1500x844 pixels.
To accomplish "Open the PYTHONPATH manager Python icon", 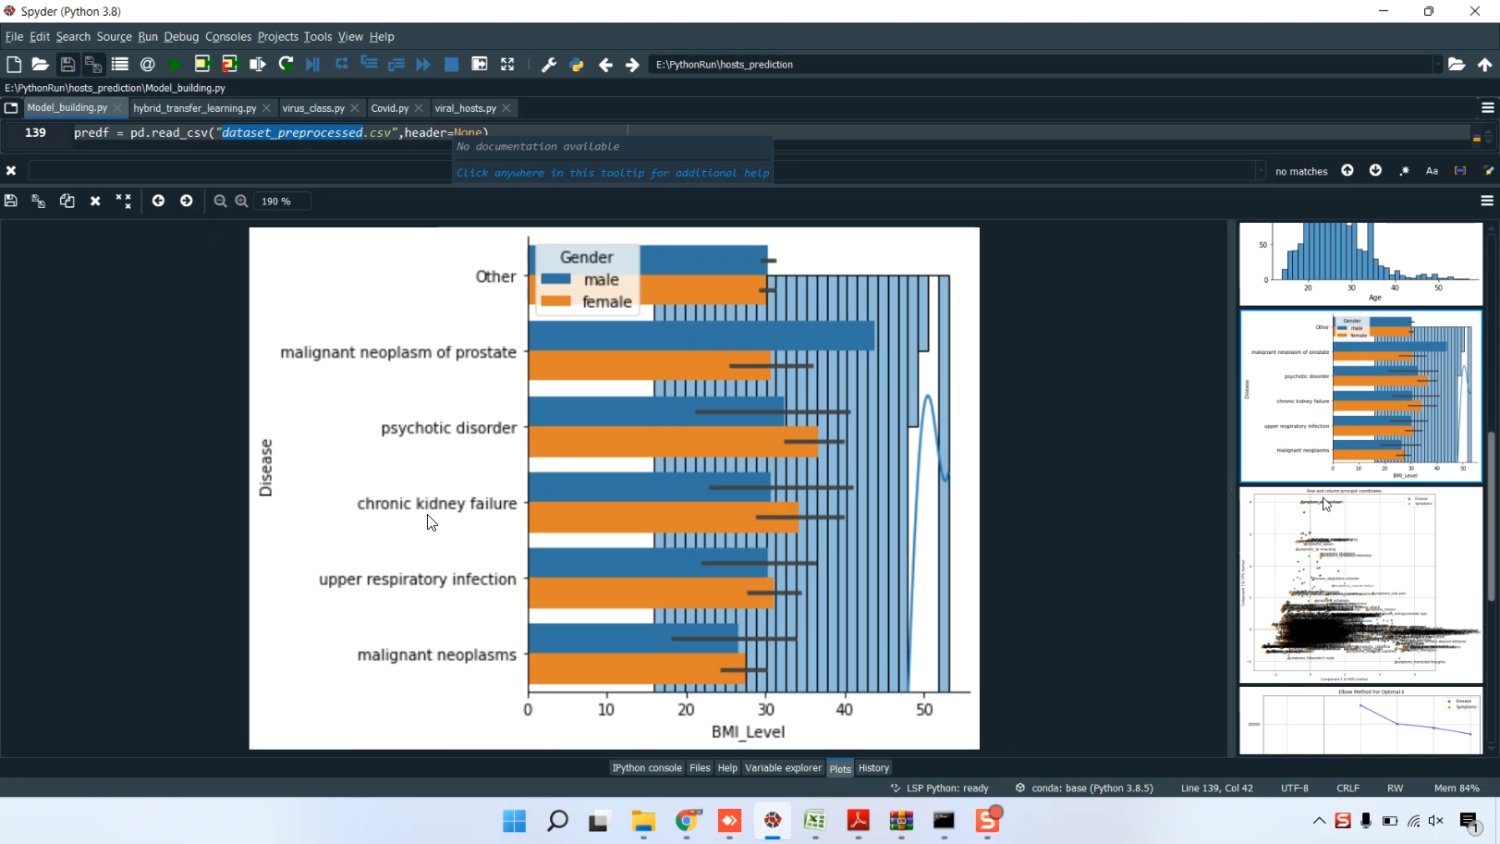I will [576, 64].
